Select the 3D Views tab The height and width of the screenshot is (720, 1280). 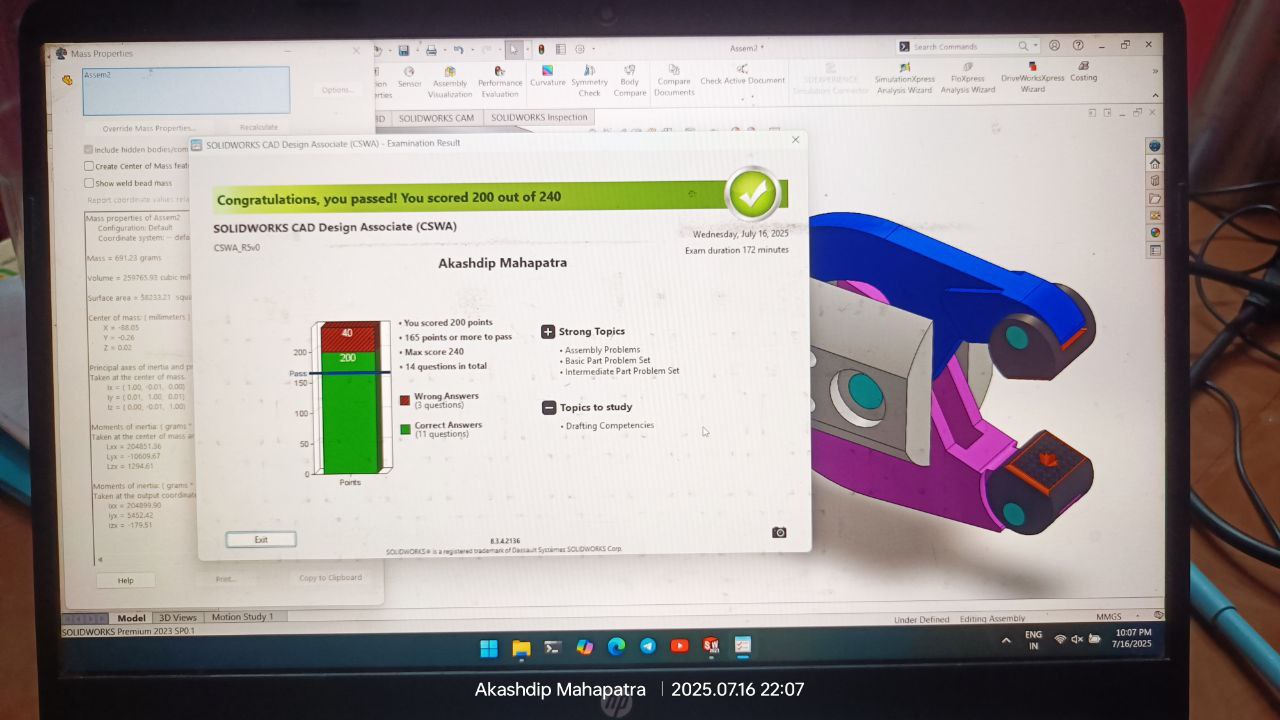click(178, 618)
